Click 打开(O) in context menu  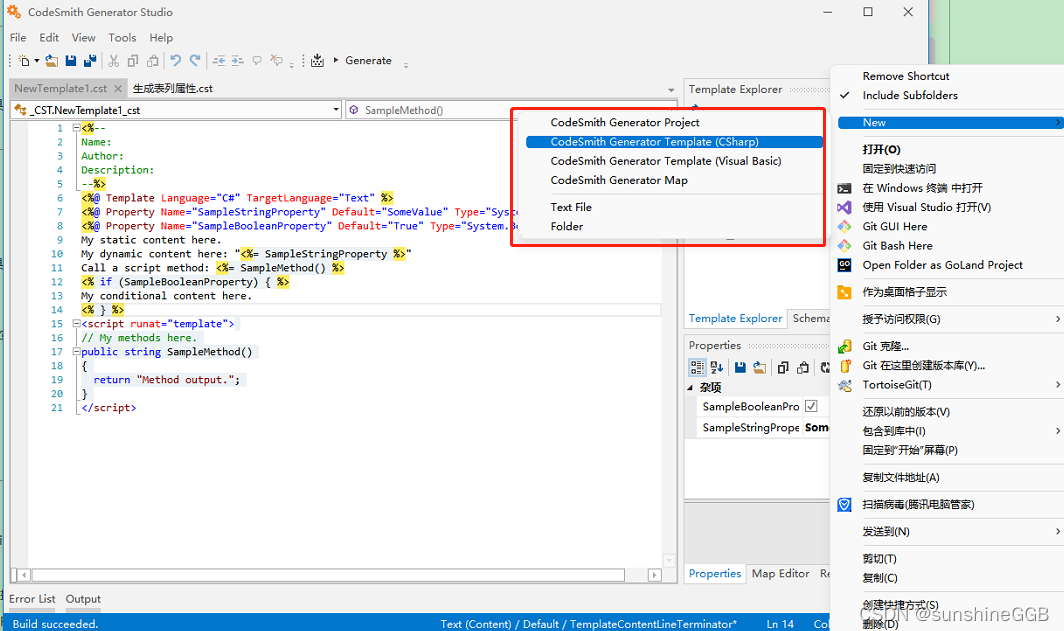[881, 149]
